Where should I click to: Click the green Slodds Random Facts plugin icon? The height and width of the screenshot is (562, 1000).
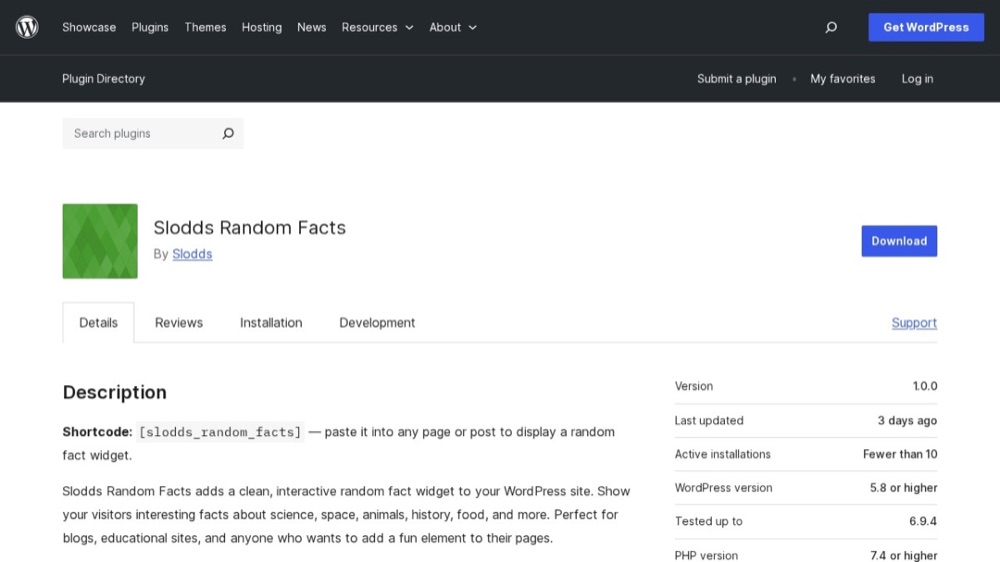(x=100, y=241)
